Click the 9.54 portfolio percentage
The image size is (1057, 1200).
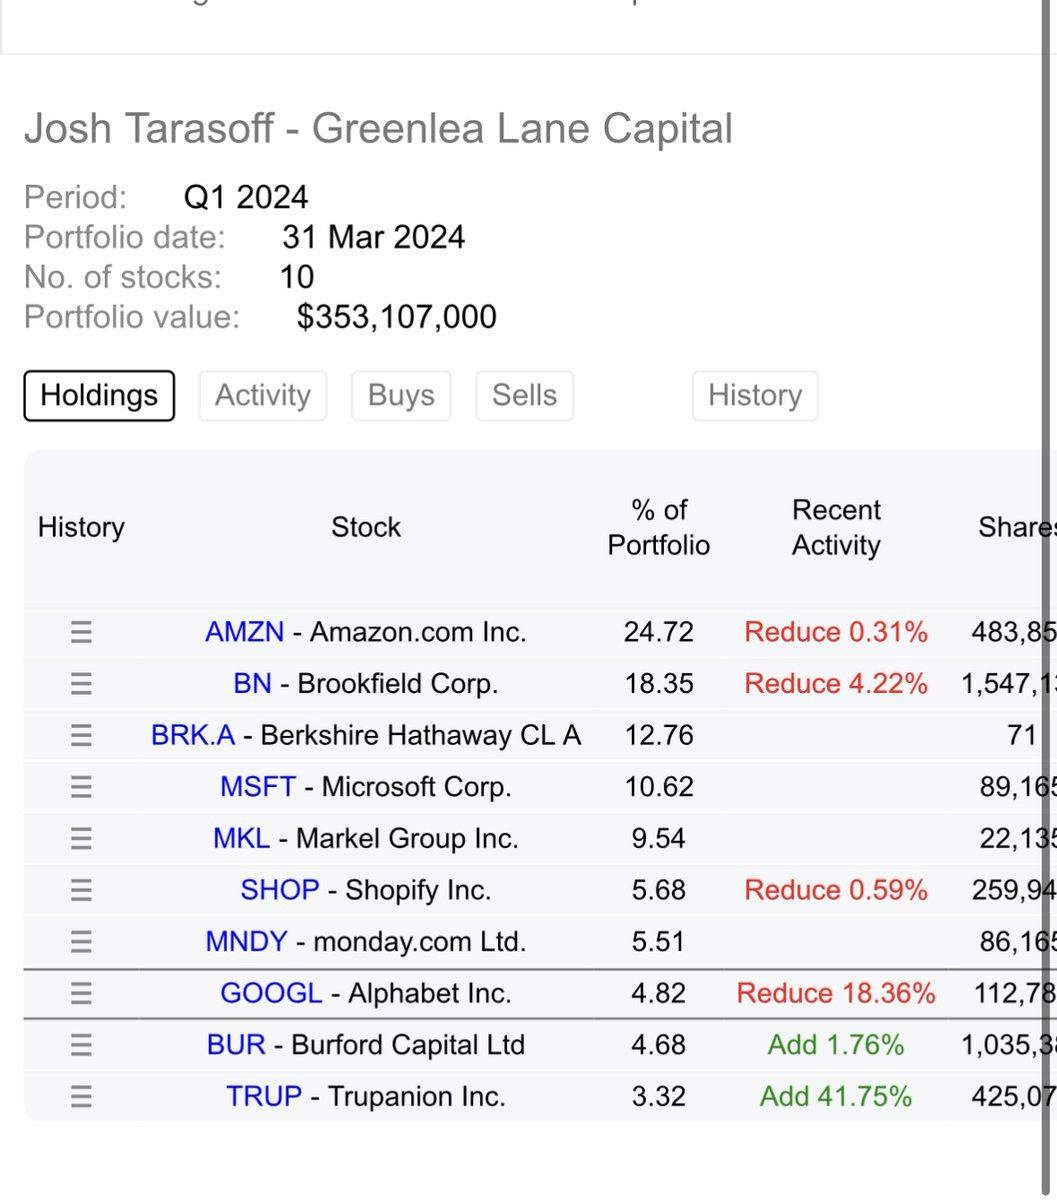click(x=659, y=838)
